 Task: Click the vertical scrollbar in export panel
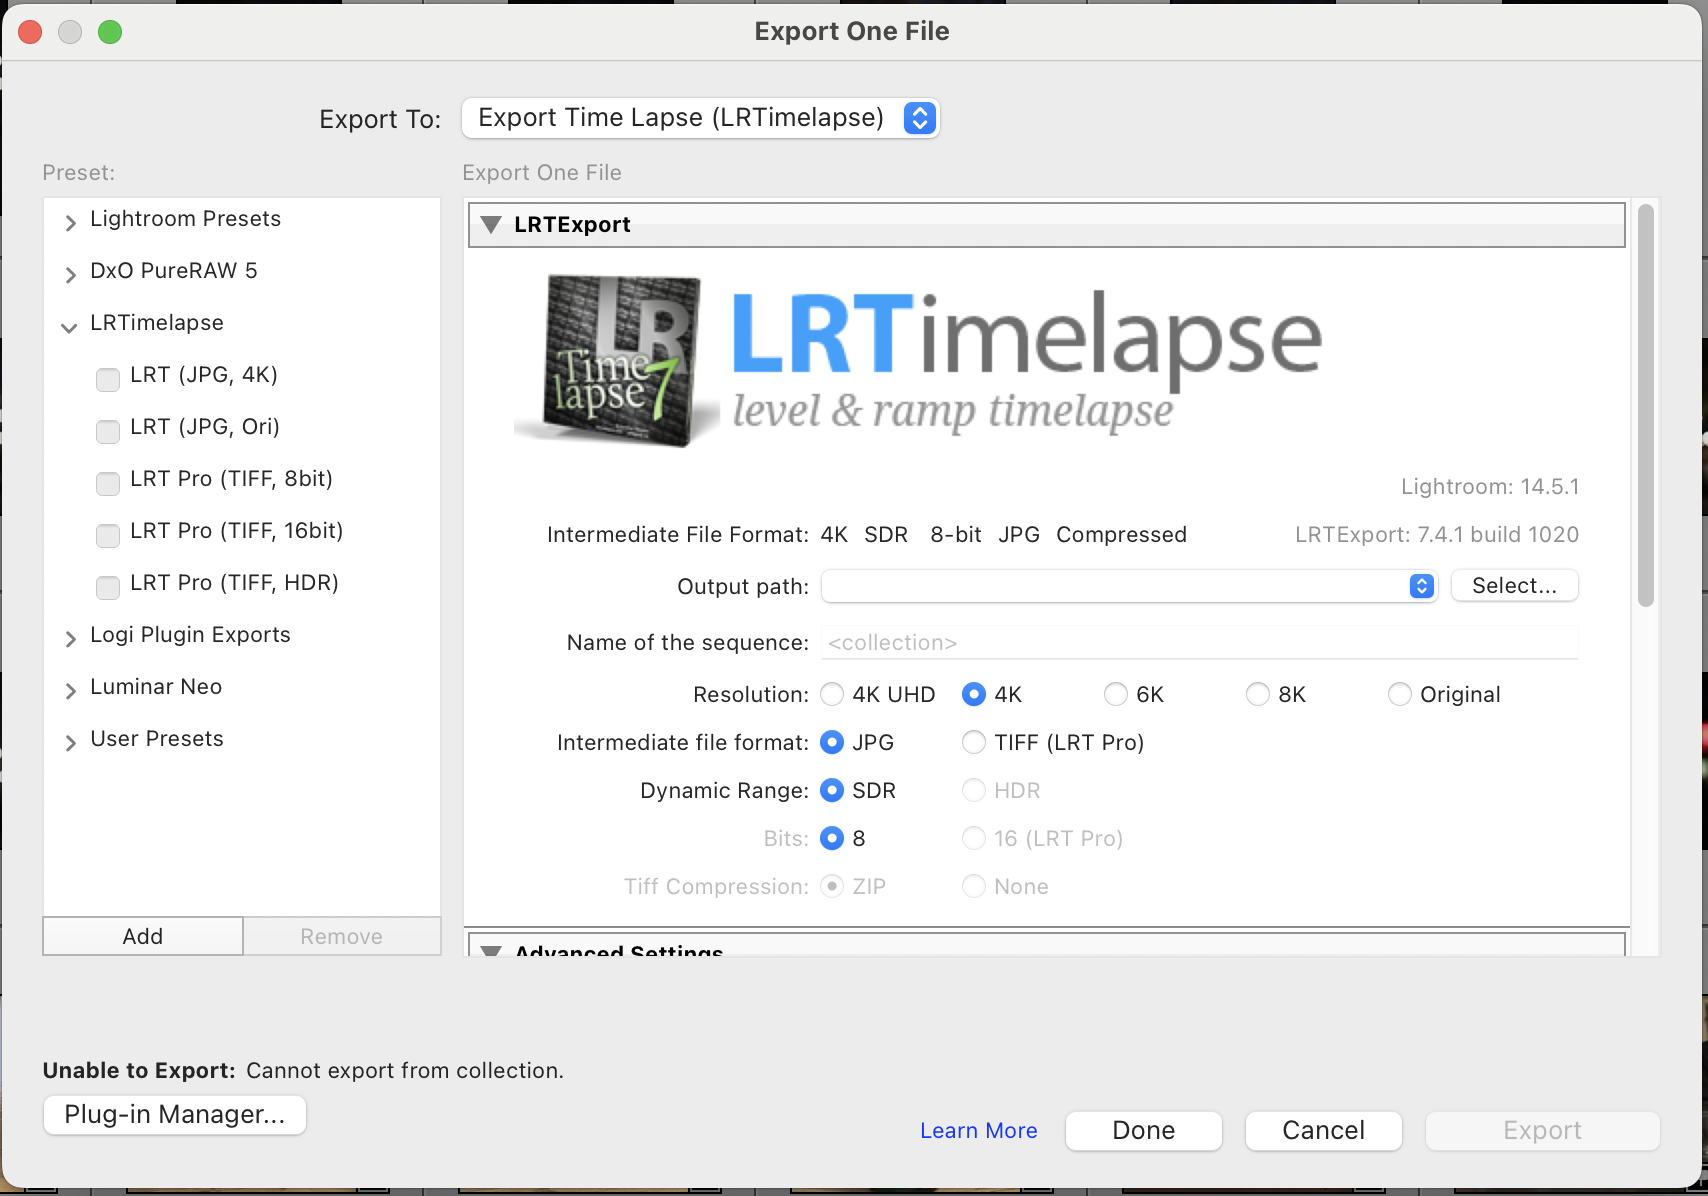(1645, 405)
